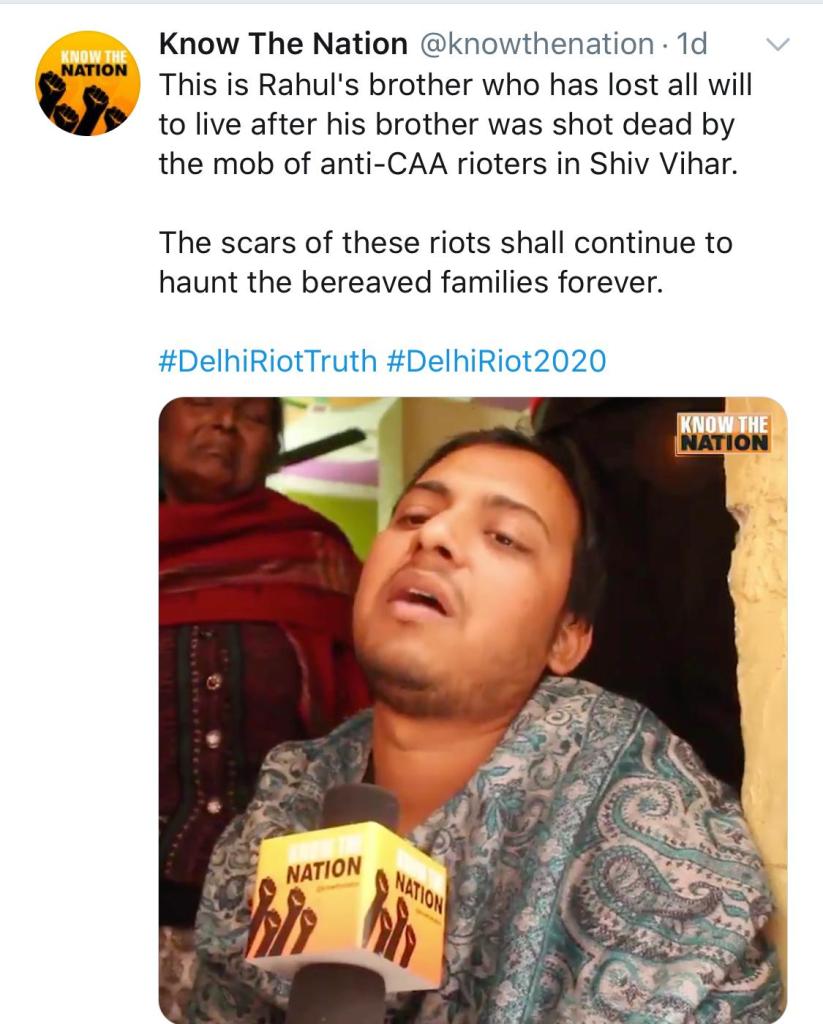Click the "Know The Nation" account name
This screenshot has height=1024, width=823.
[283, 44]
